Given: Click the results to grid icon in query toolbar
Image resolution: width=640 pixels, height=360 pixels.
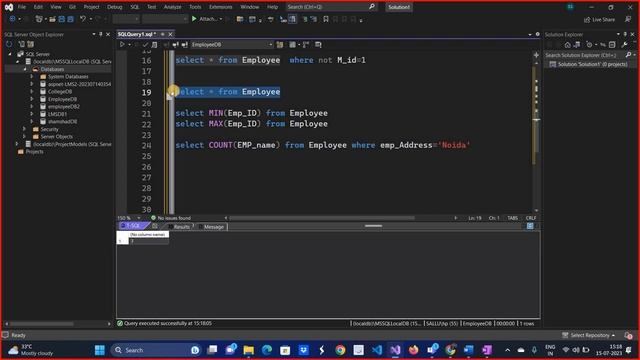Looking at the screenshot, I should 292,44.
